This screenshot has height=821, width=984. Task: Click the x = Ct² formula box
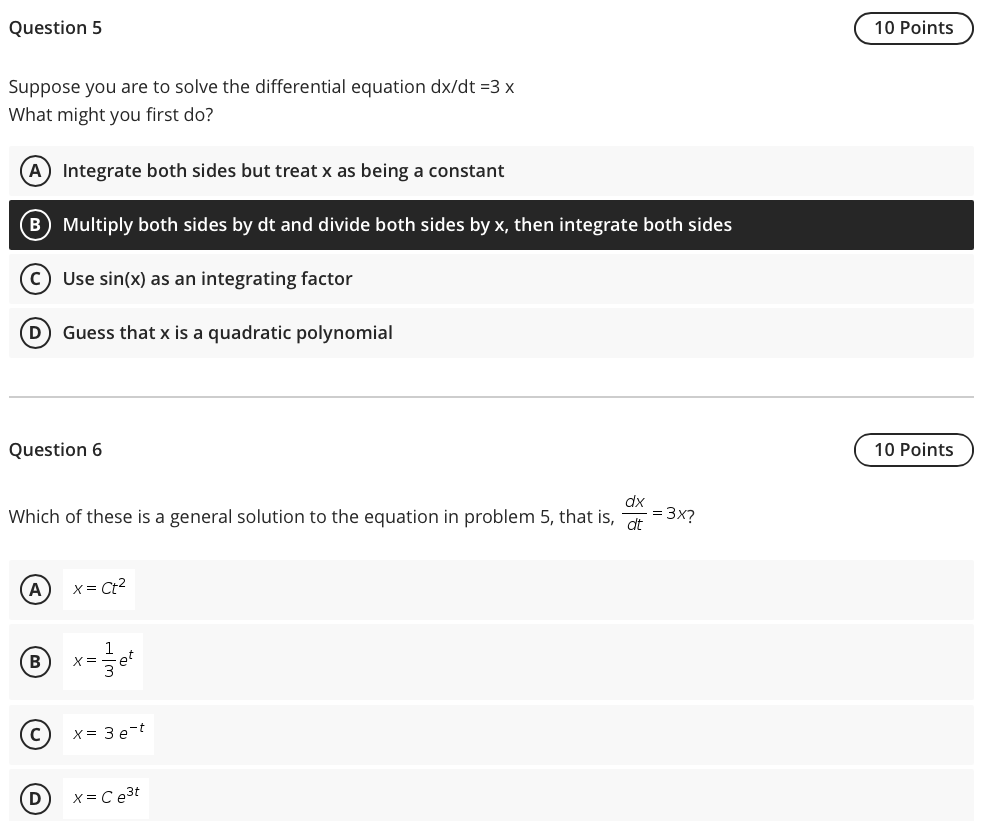pos(99,589)
